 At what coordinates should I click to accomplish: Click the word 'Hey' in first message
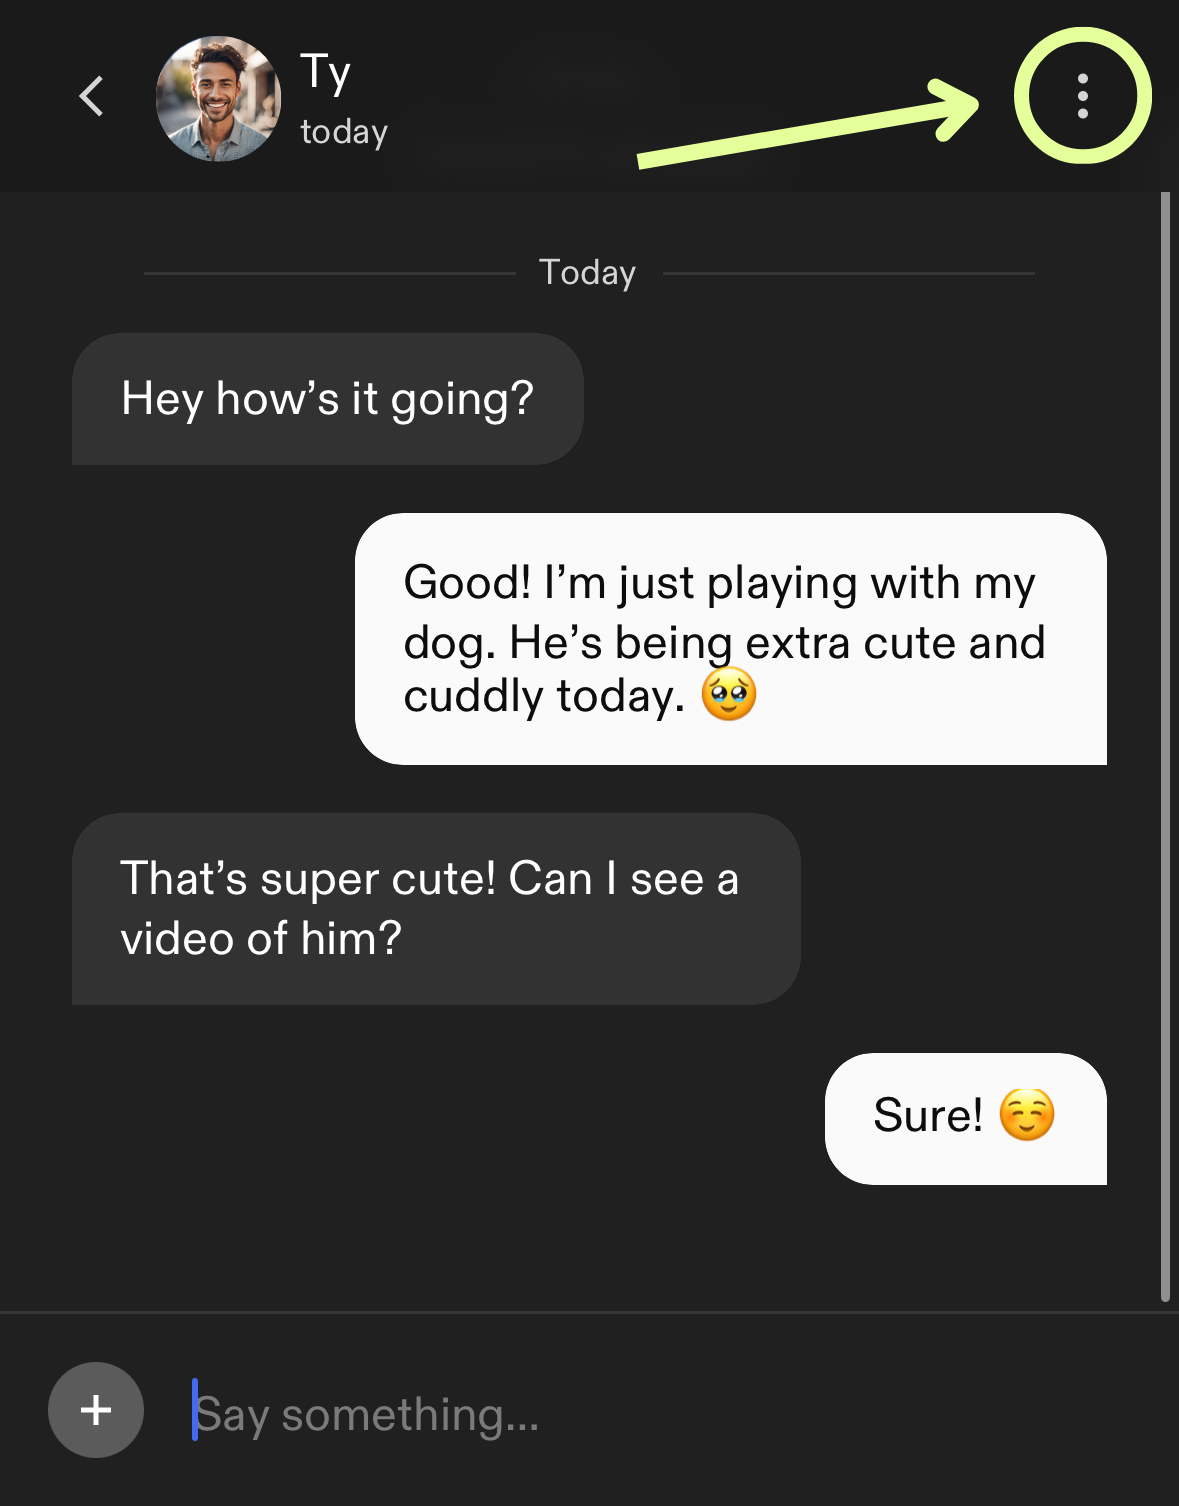click(x=162, y=400)
